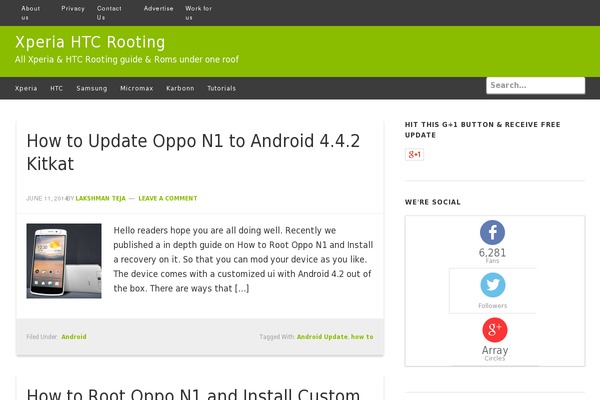Select the Karbonn category menu
The width and height of the screenshot is (600, 400).
[x=180, y=88]
